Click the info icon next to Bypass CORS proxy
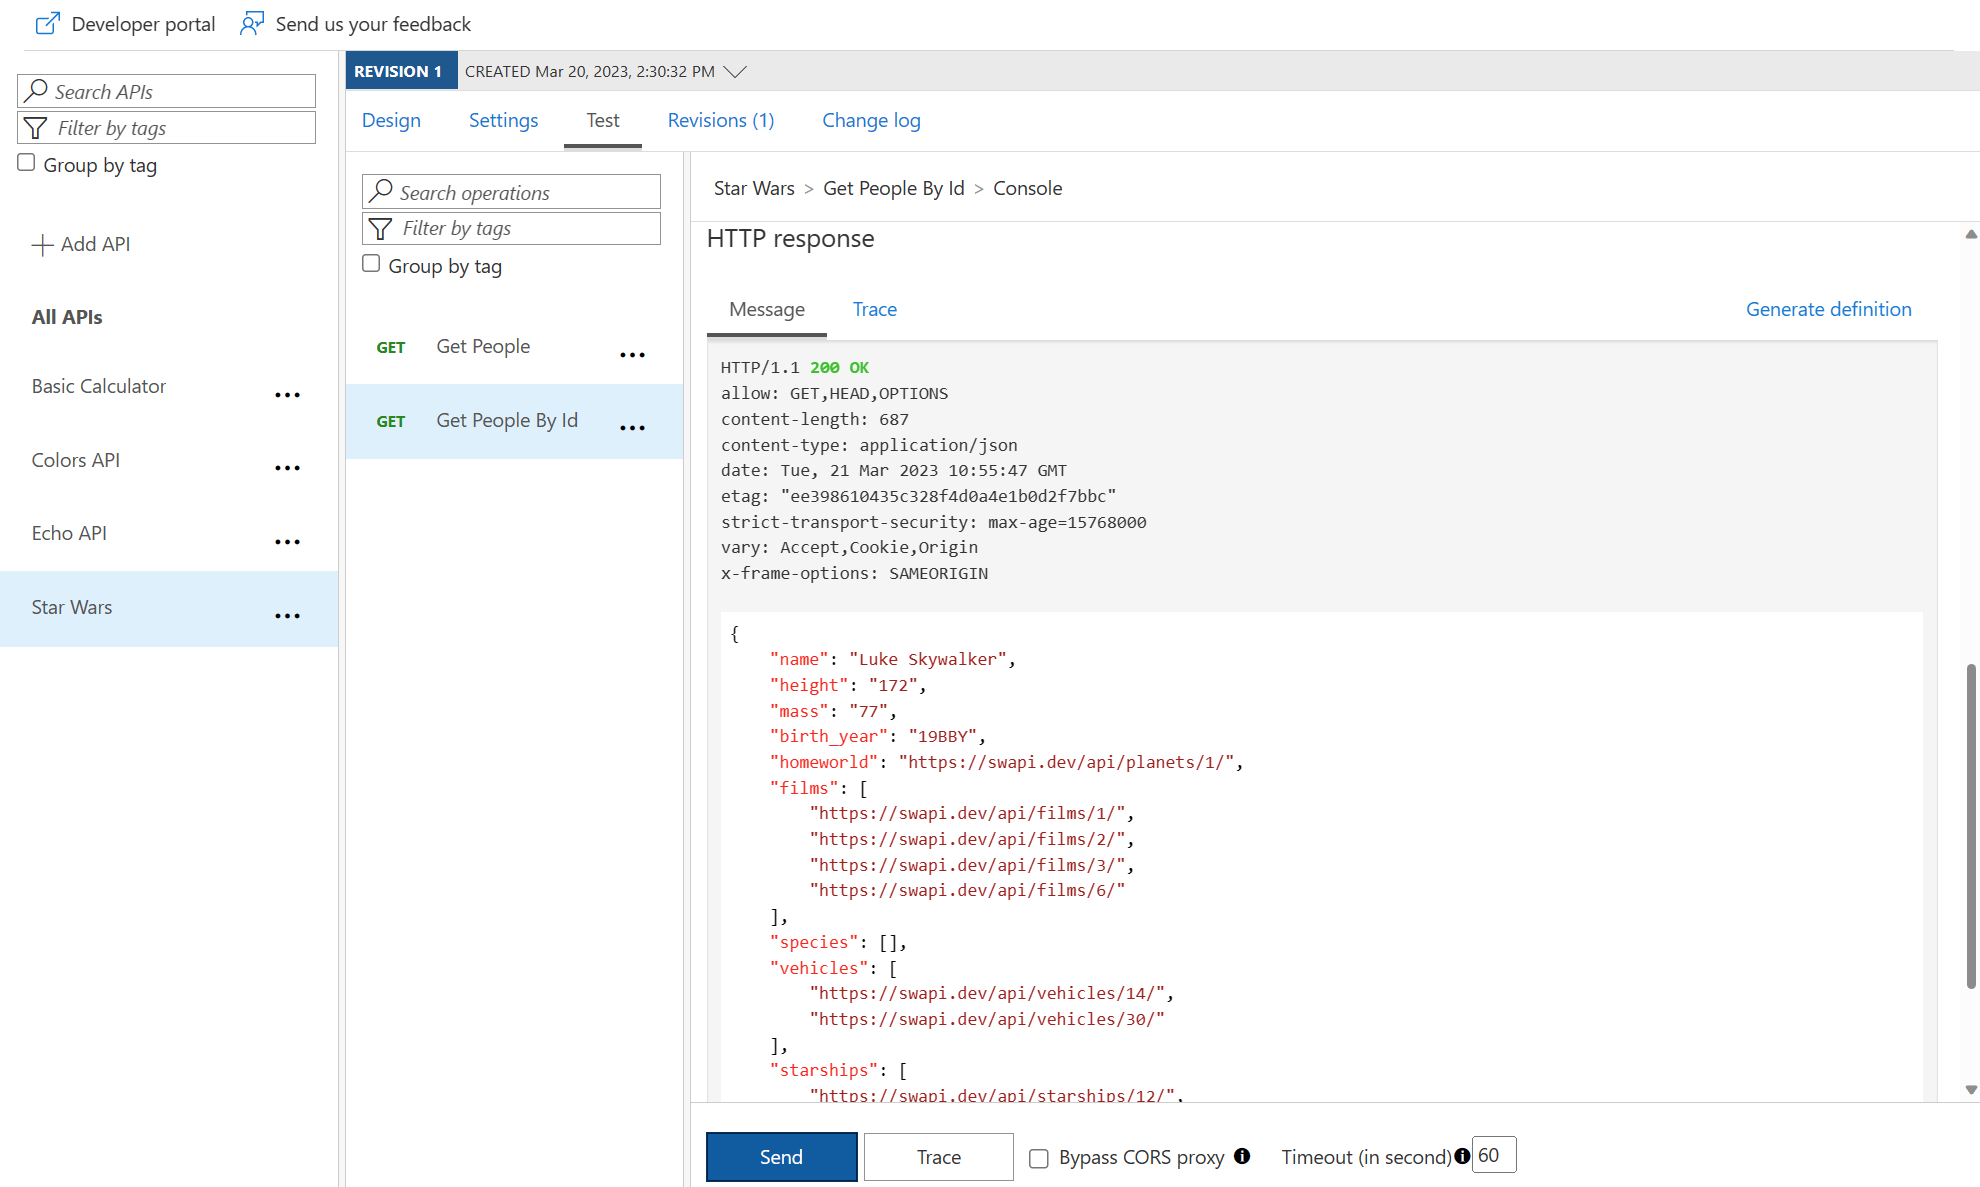 point(1243,1156)
